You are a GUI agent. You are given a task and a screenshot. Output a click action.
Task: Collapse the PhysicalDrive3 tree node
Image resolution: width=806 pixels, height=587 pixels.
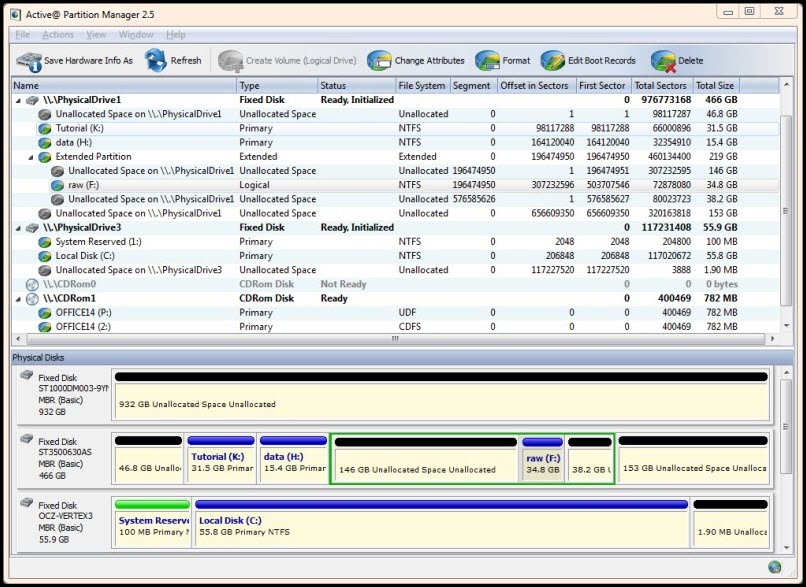[x=19, y=228]
